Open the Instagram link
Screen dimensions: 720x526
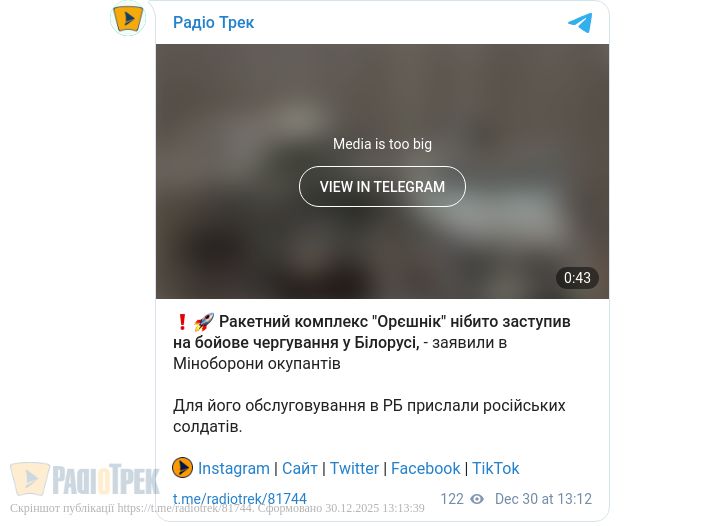tap(234, 468)
